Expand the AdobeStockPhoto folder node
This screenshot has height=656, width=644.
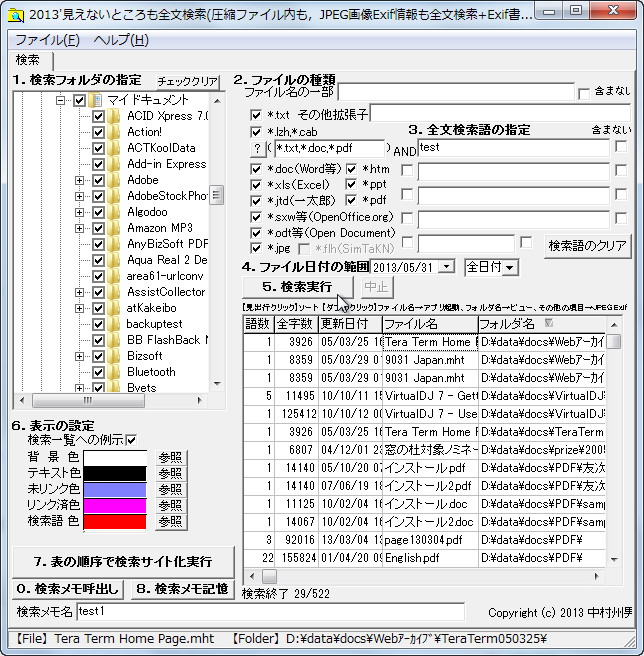coord(79,196)
